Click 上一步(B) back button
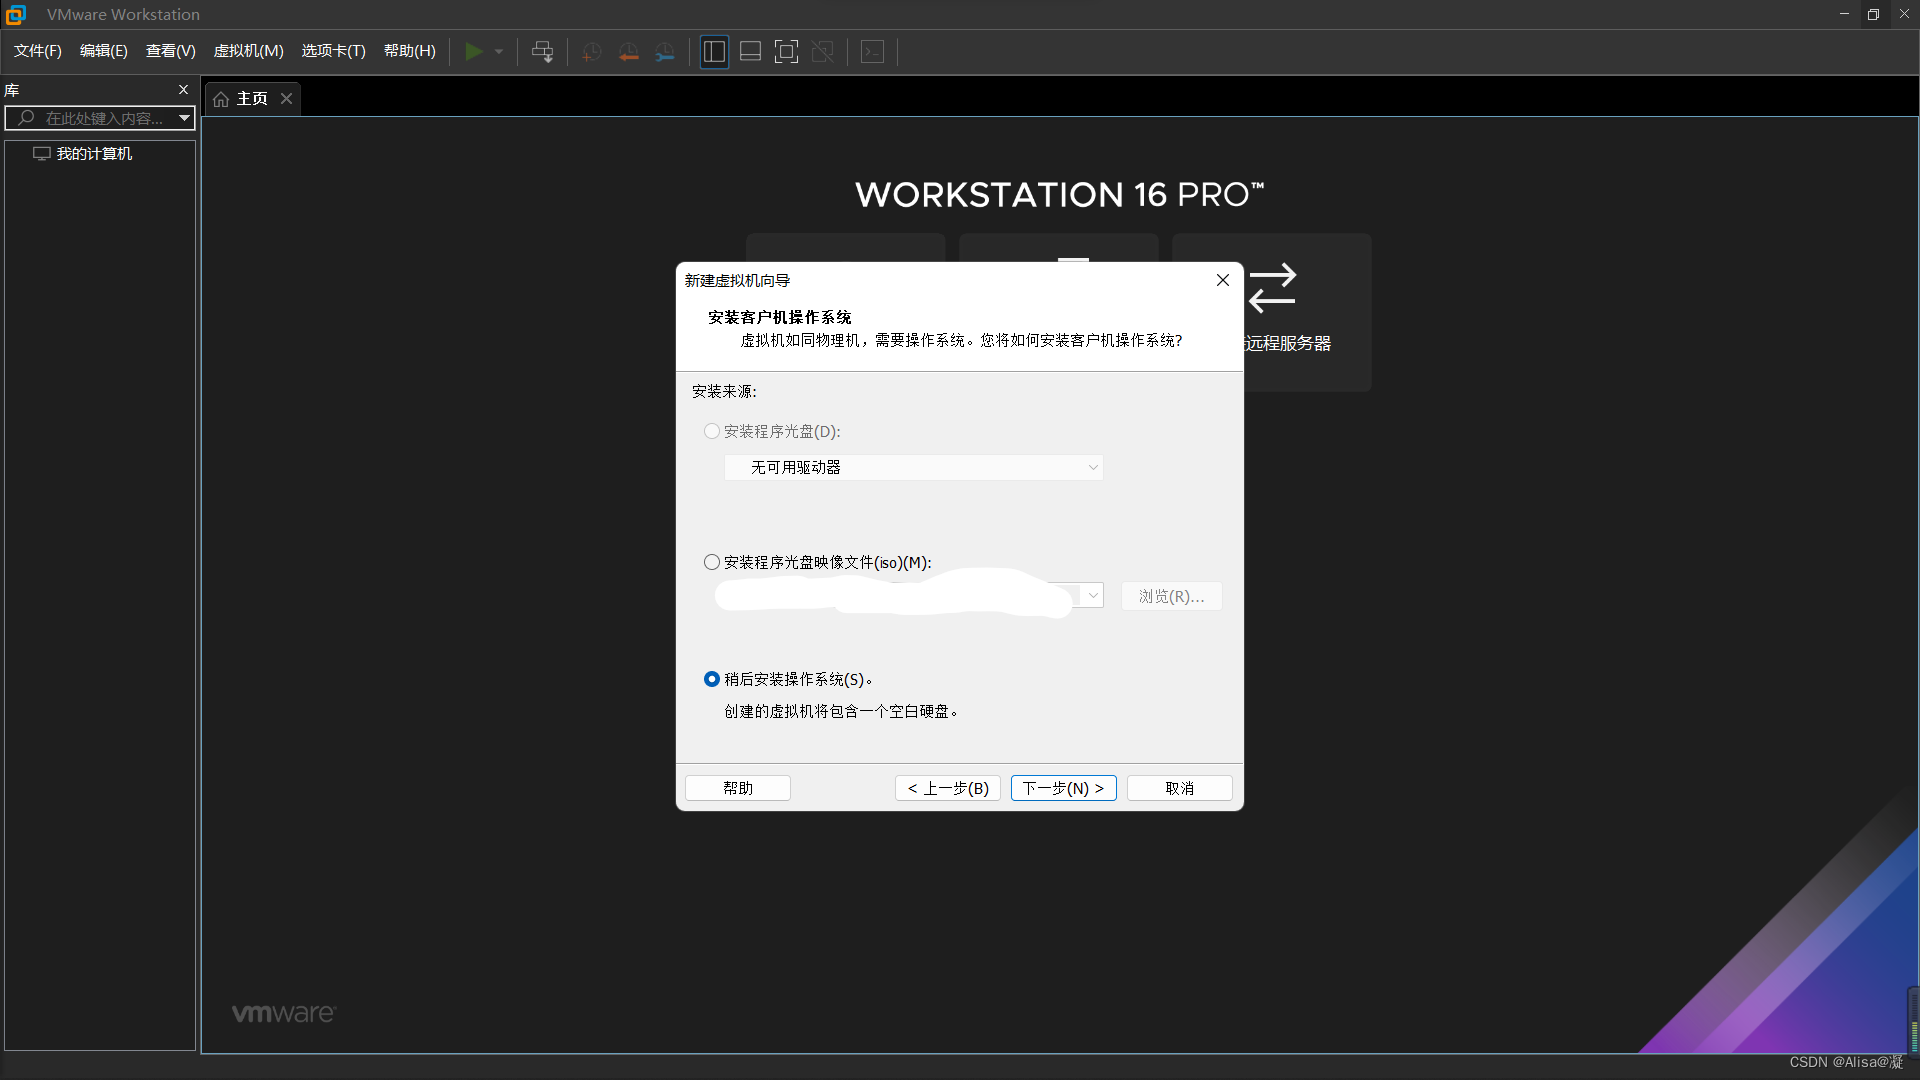1920x1080 pixels. [x=947, y=788]
